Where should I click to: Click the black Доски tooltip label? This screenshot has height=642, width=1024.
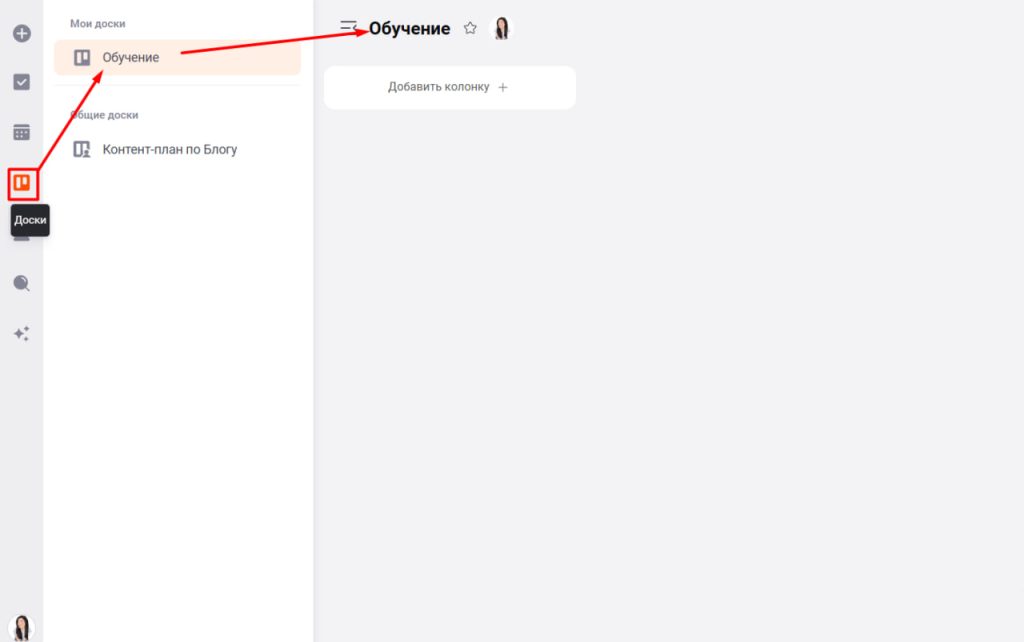(30, 220)
